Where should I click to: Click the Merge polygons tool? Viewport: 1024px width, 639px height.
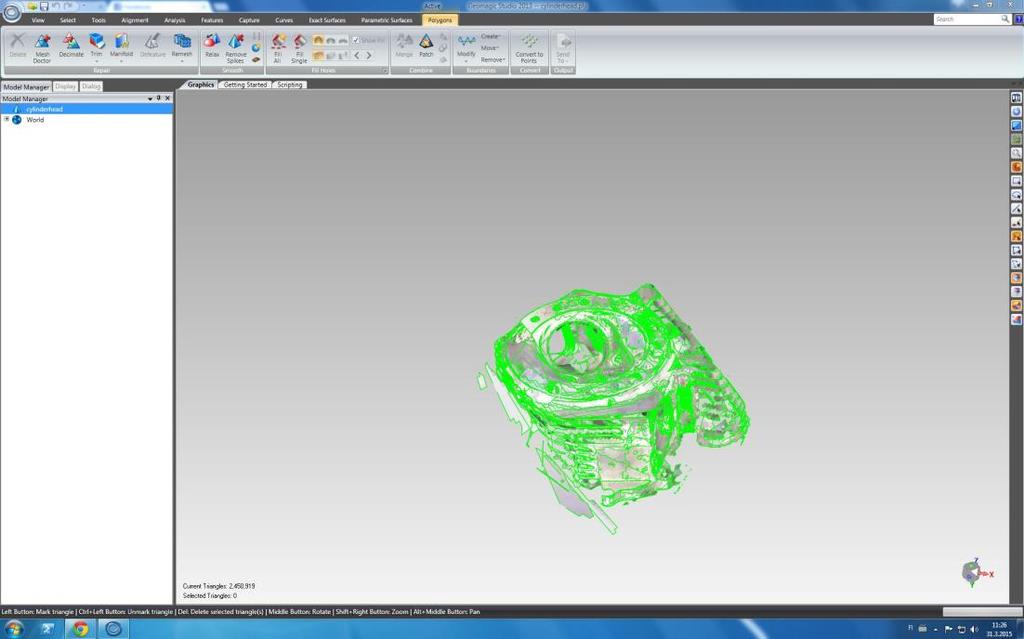[404, 46]
